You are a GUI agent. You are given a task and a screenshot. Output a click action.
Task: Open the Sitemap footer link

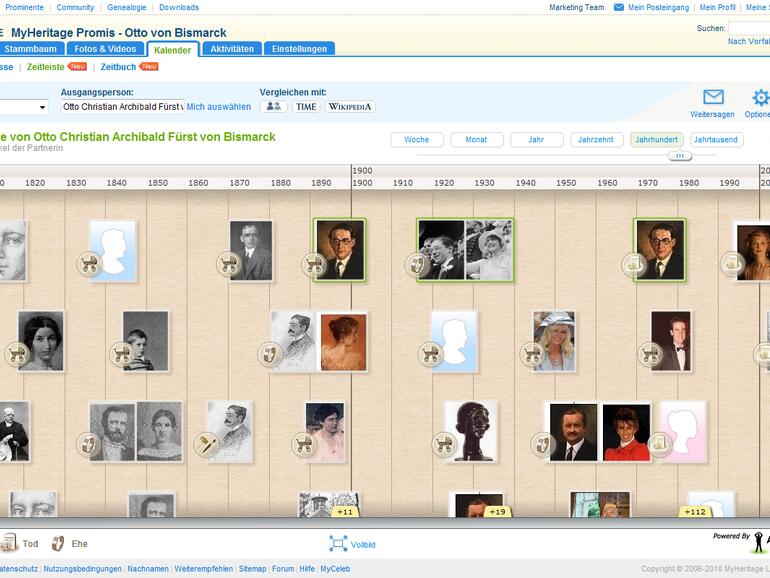252,569
